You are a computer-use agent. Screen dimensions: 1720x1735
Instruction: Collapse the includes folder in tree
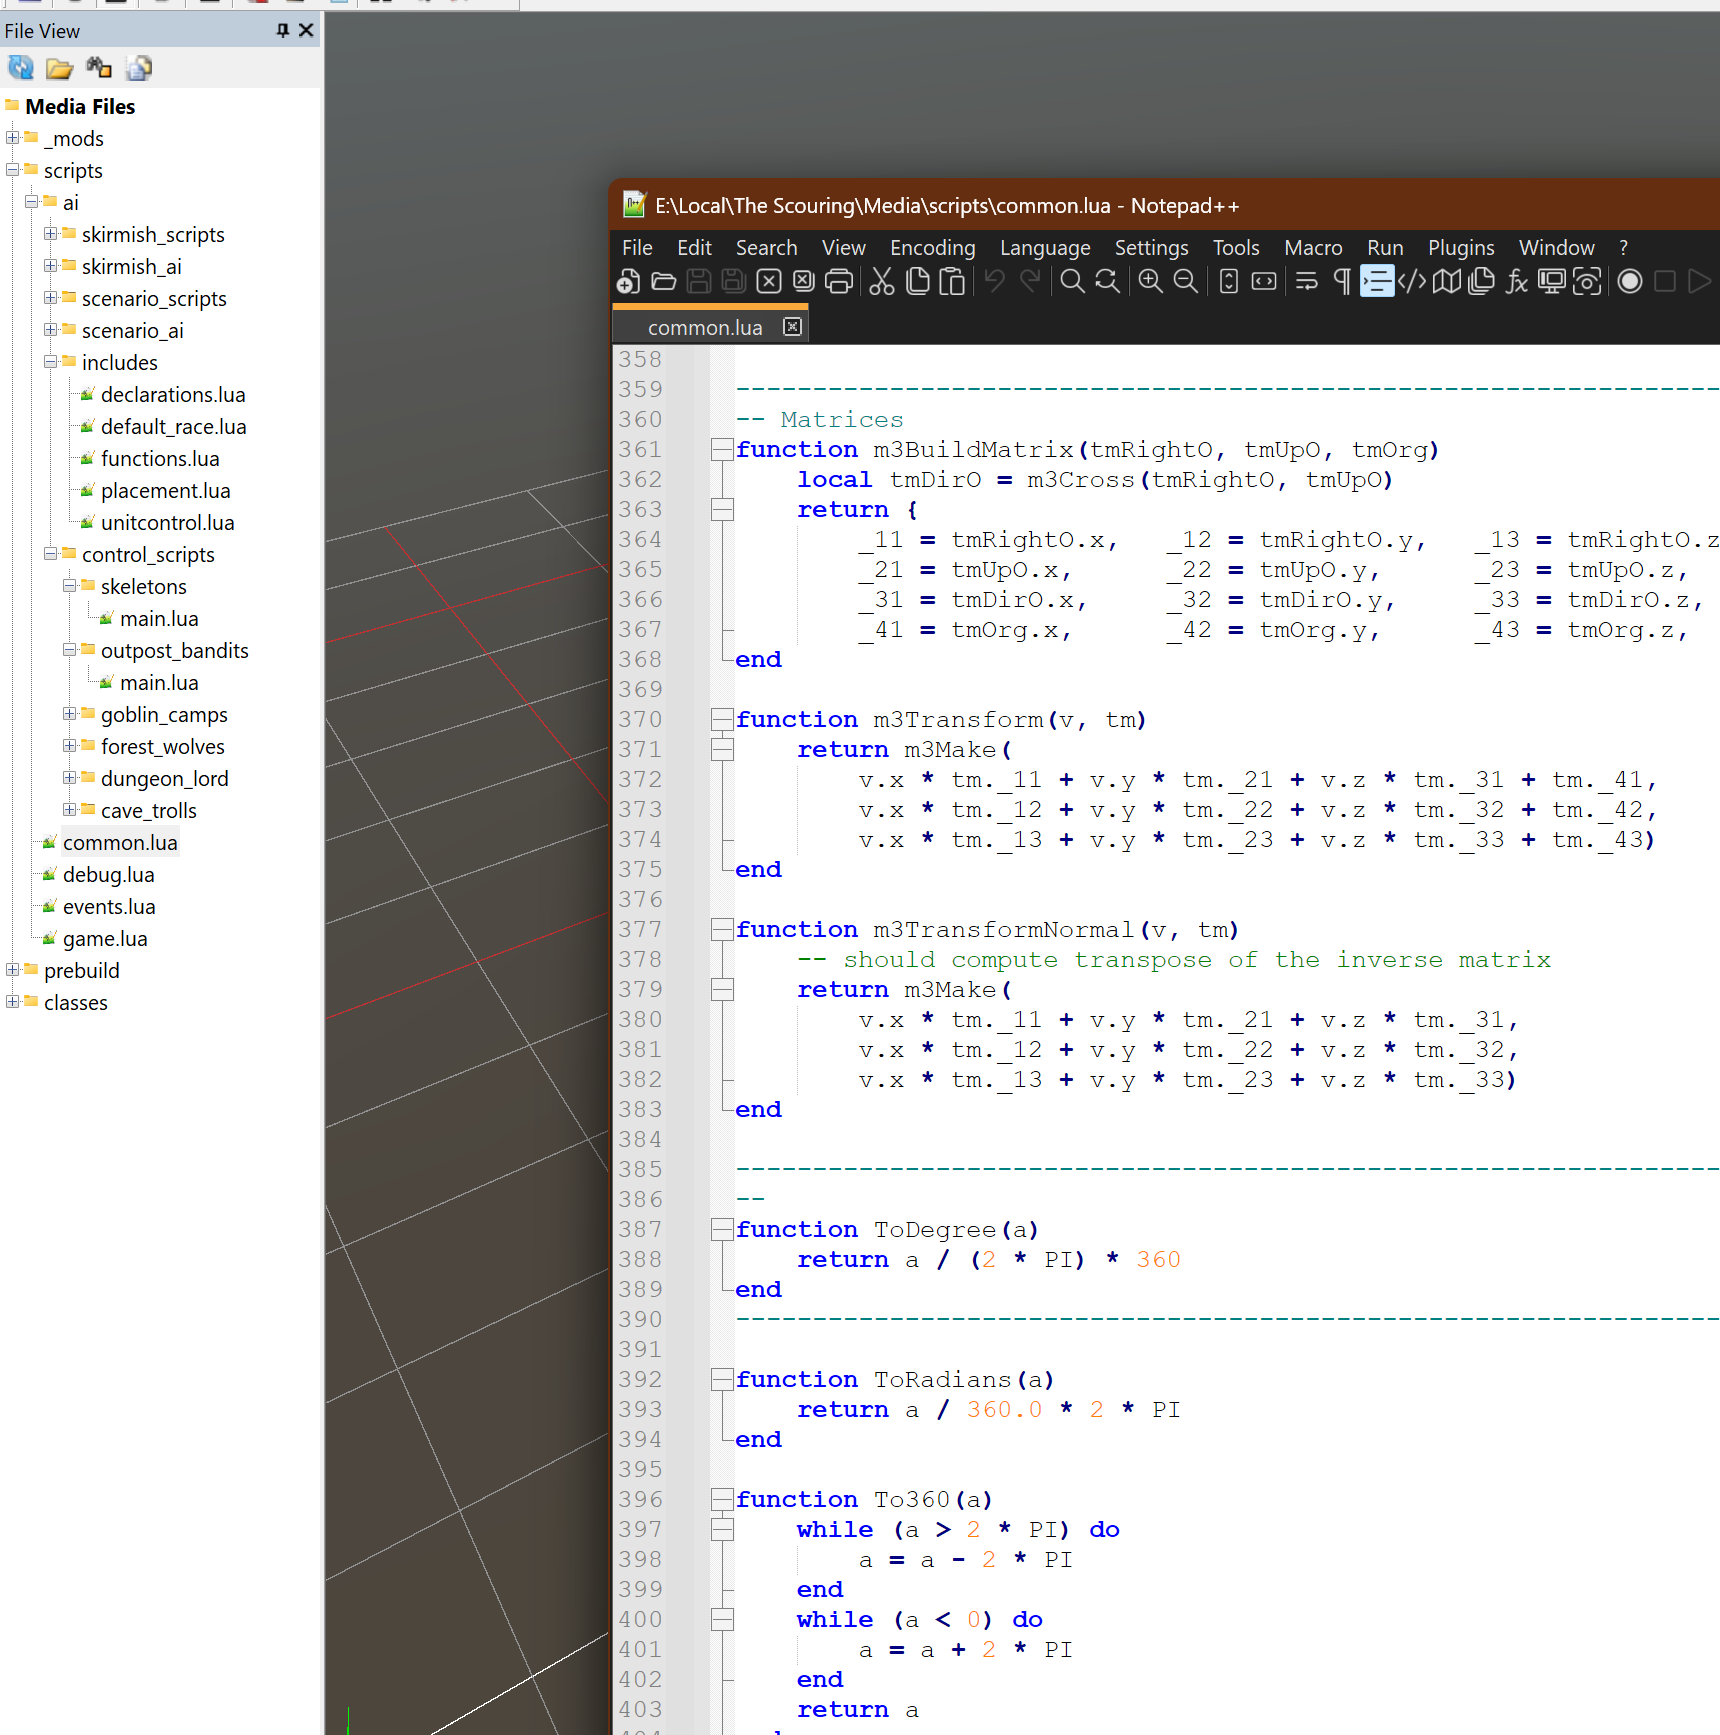(x=50, y=362)
